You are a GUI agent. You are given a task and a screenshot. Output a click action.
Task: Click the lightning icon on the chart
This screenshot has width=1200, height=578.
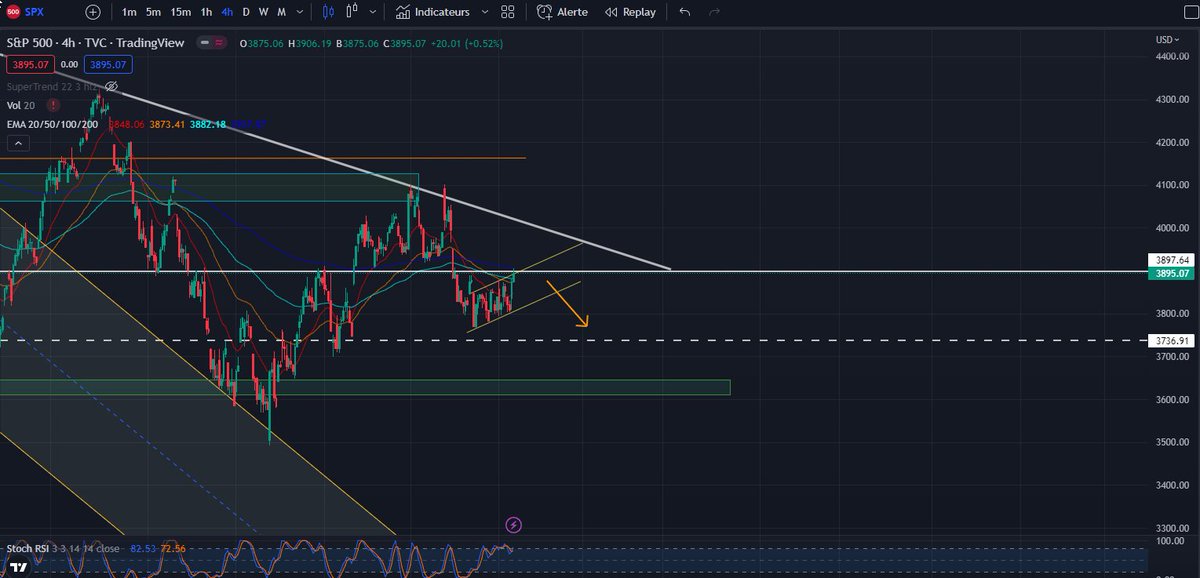pos(513,524)
